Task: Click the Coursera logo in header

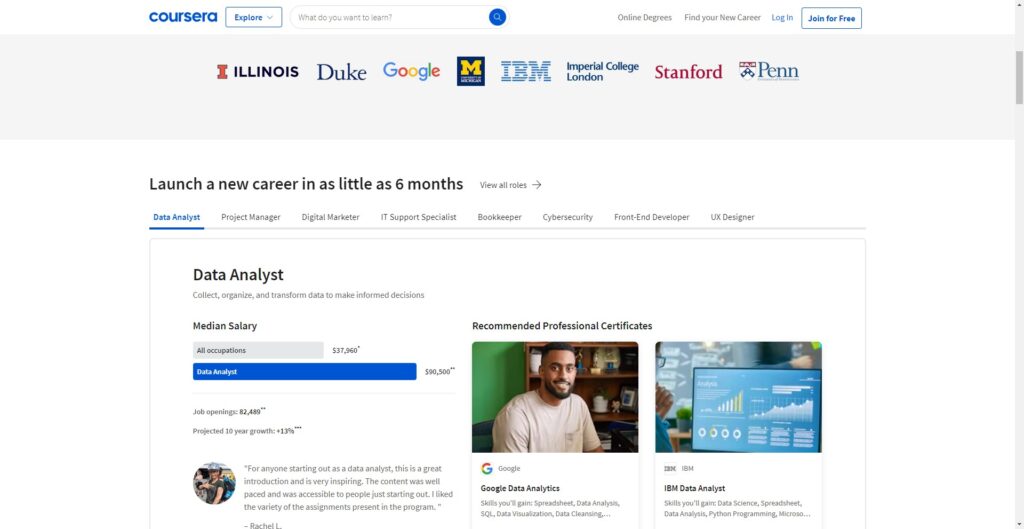Action: (182, 17)
